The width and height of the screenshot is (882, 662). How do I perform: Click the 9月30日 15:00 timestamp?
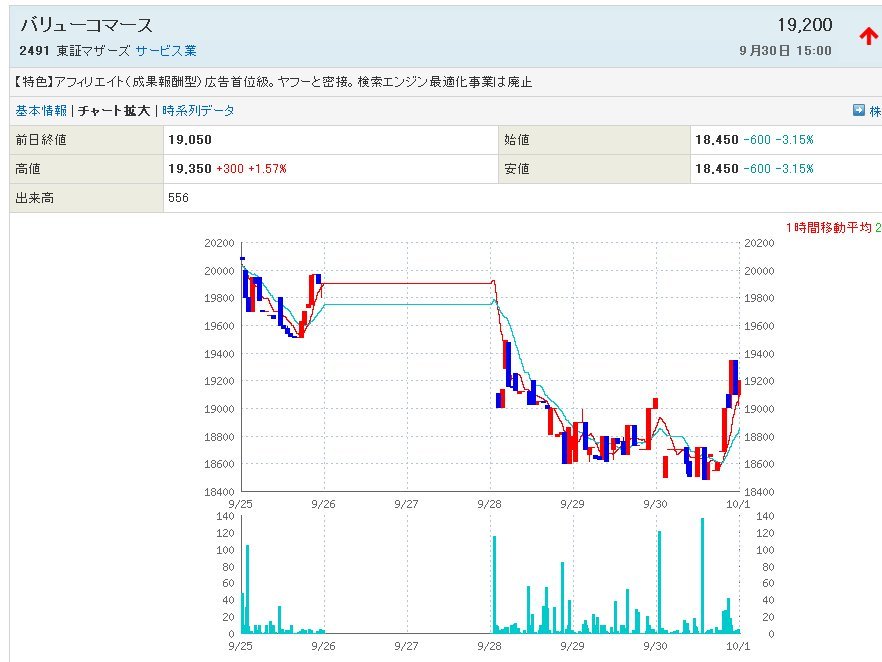(785, 50)
